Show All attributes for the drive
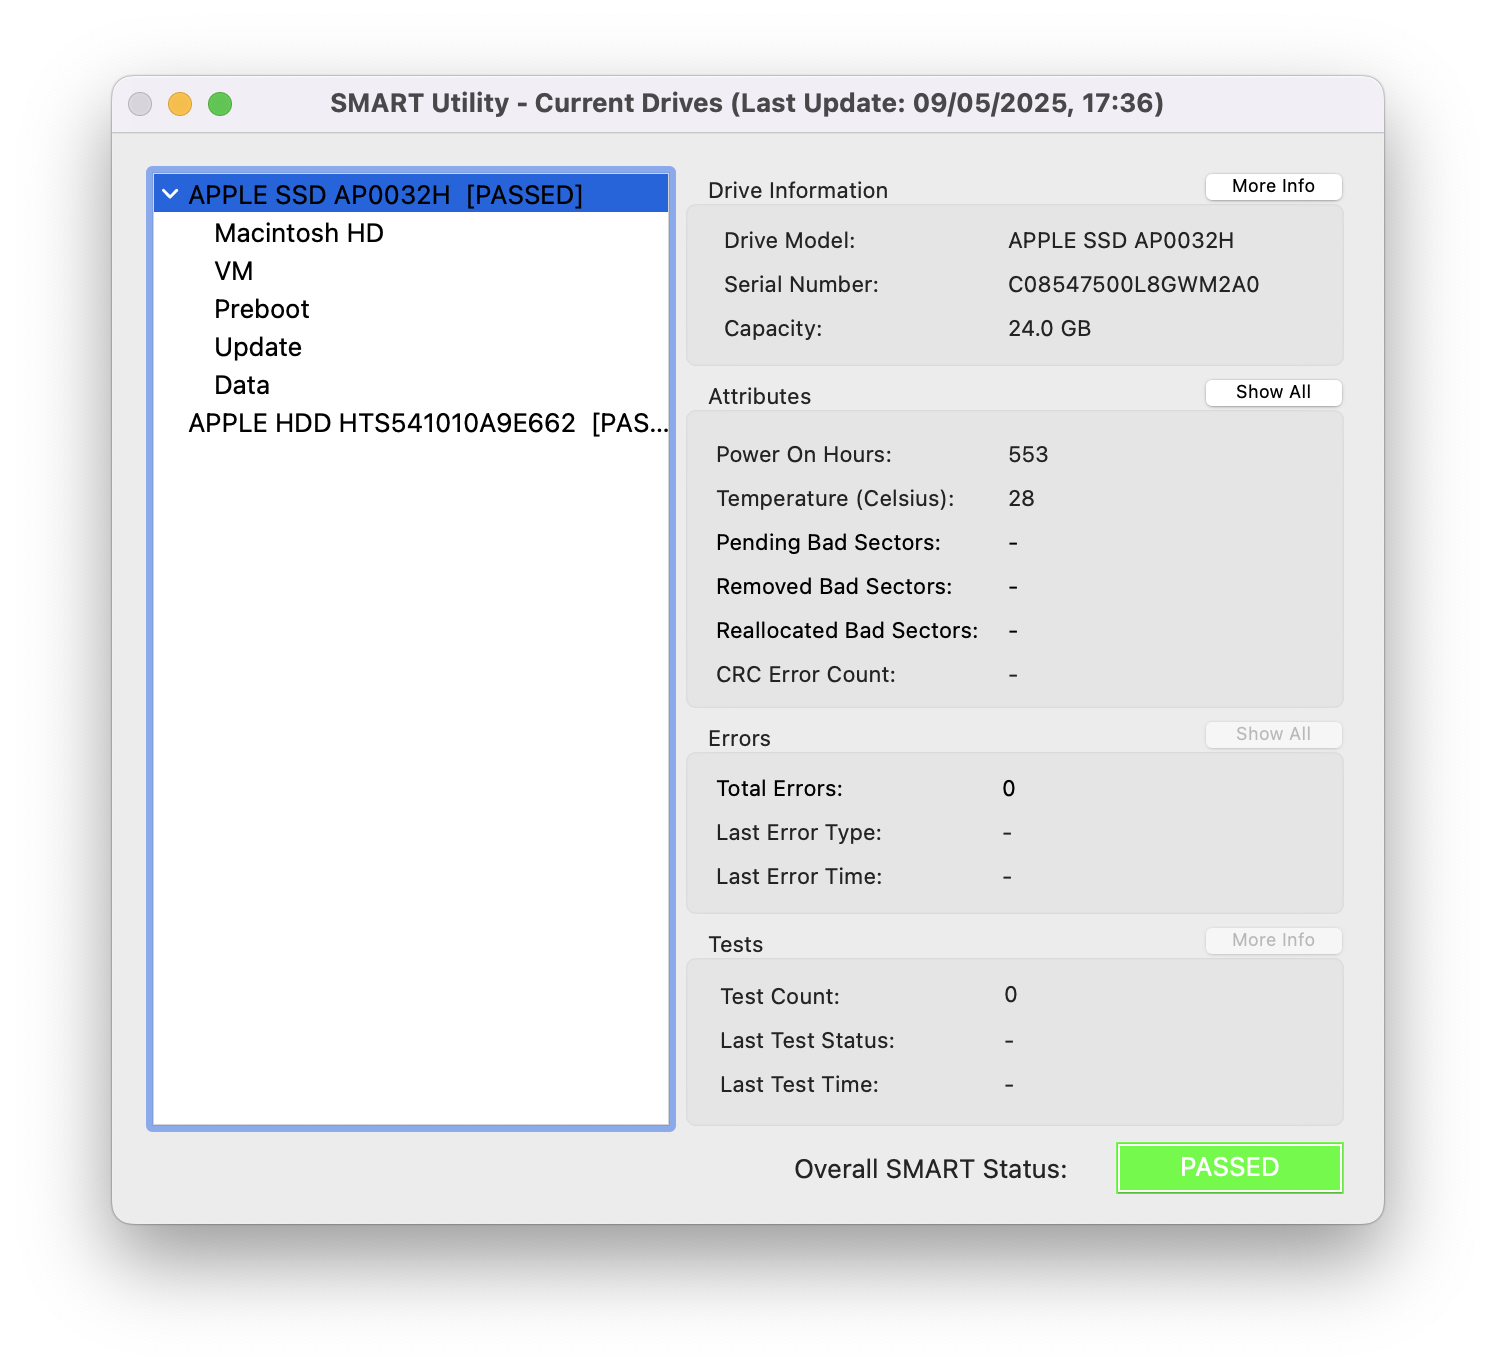This screenshot has height=1372, width=1496. (x=1272, y=392)
